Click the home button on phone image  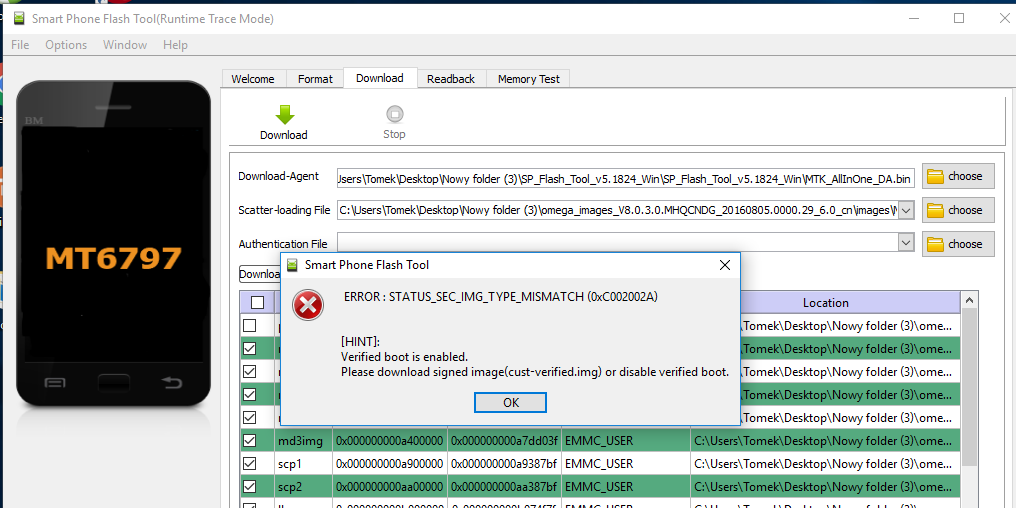pos(113,383)
